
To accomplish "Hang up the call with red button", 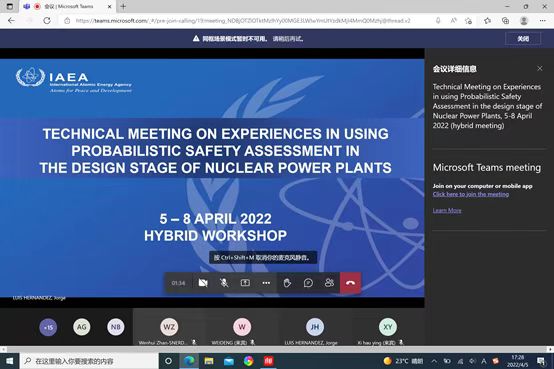I will [350, 283].
